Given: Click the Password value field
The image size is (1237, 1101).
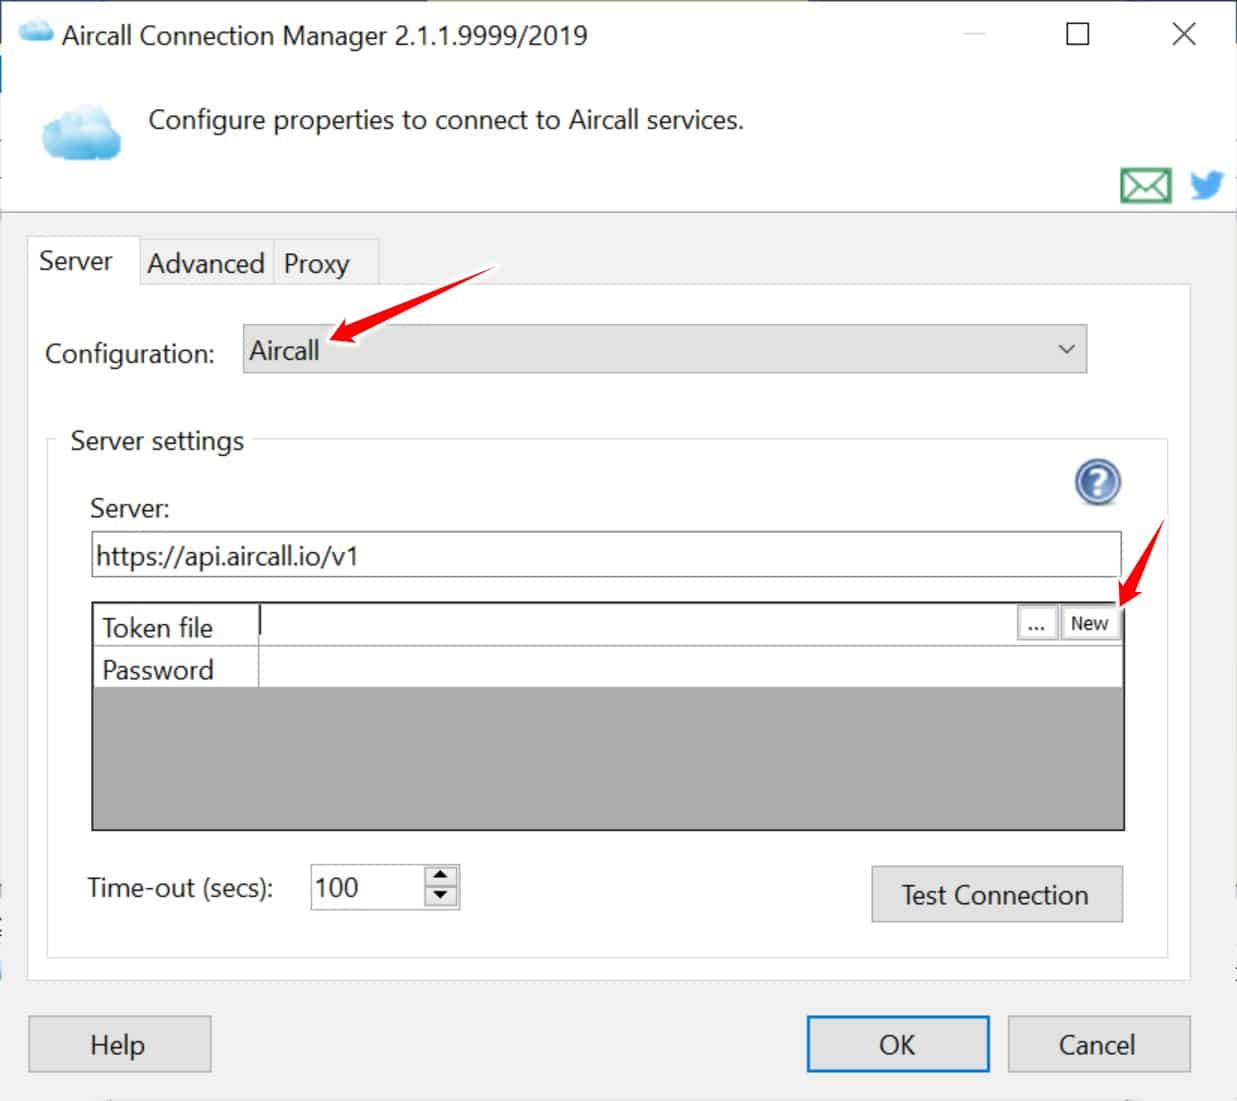Looking at the screenshot, I should (x=690, y=667).
